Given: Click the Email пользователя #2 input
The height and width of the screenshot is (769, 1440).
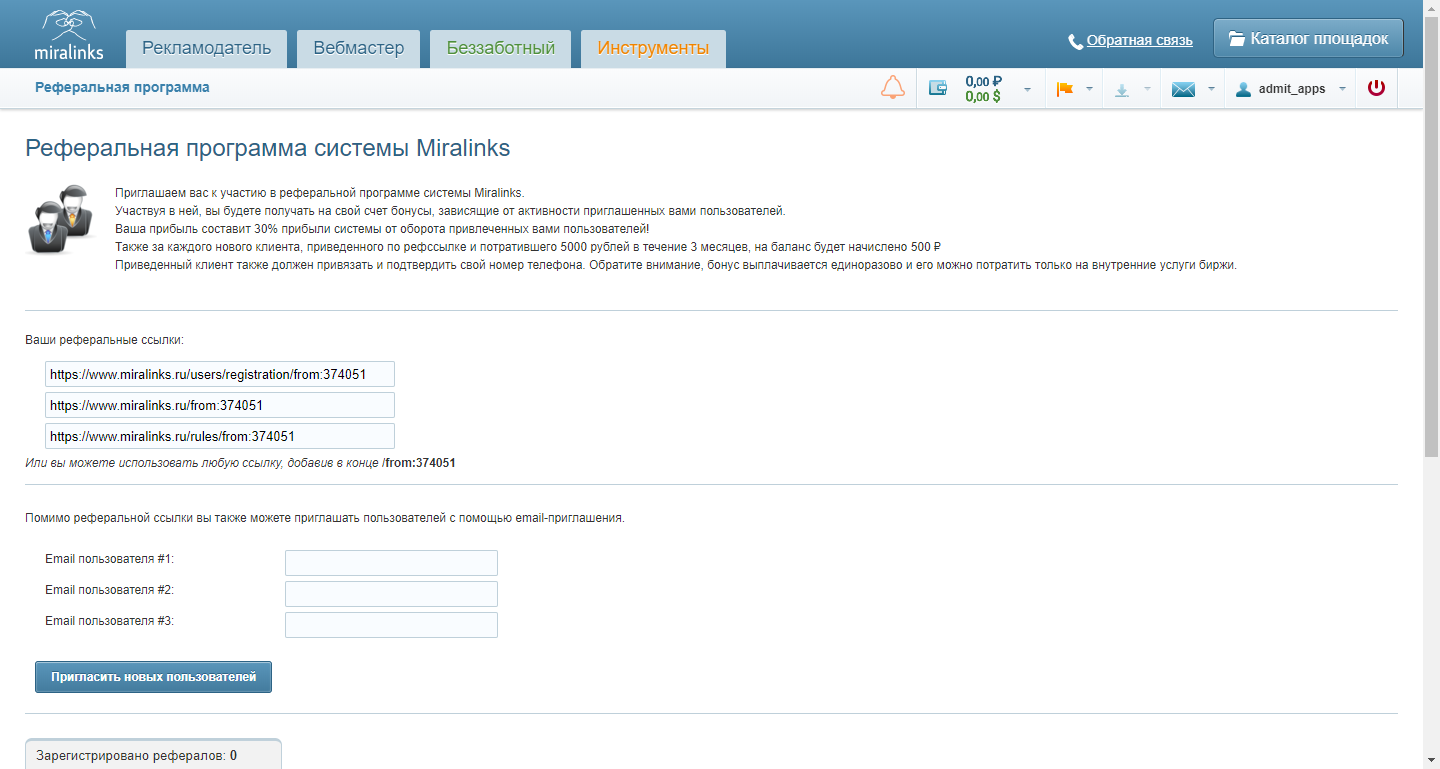Looking at the screenshot, I should [x=391, y=594].
